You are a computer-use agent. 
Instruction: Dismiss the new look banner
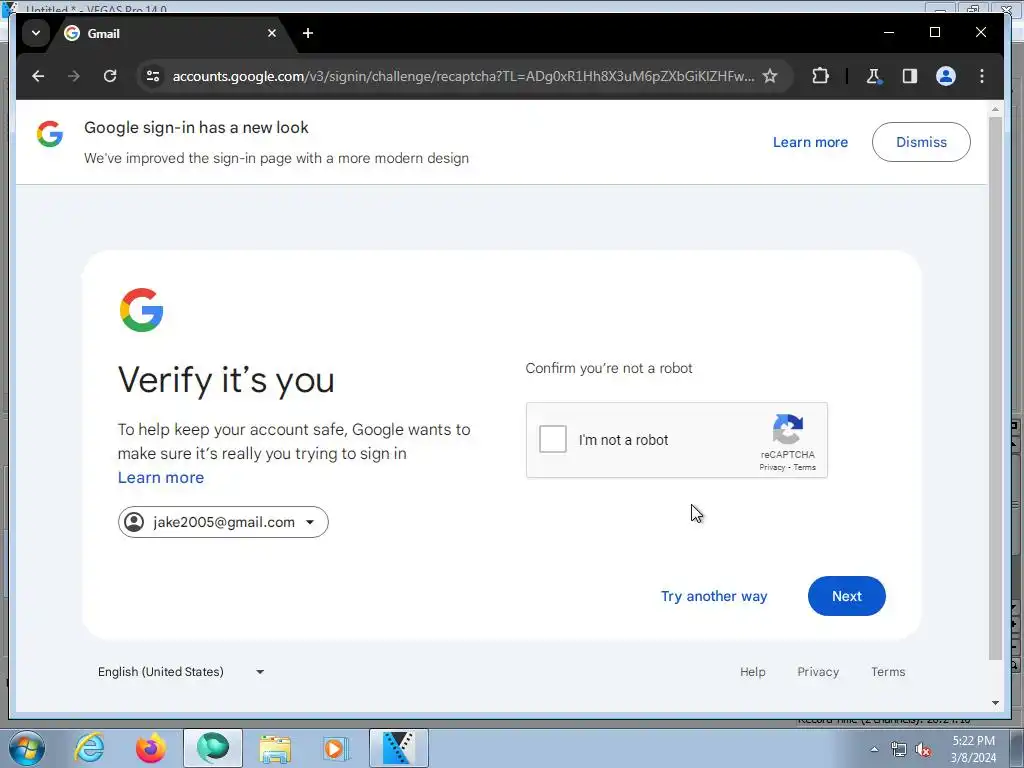[921, 142]
